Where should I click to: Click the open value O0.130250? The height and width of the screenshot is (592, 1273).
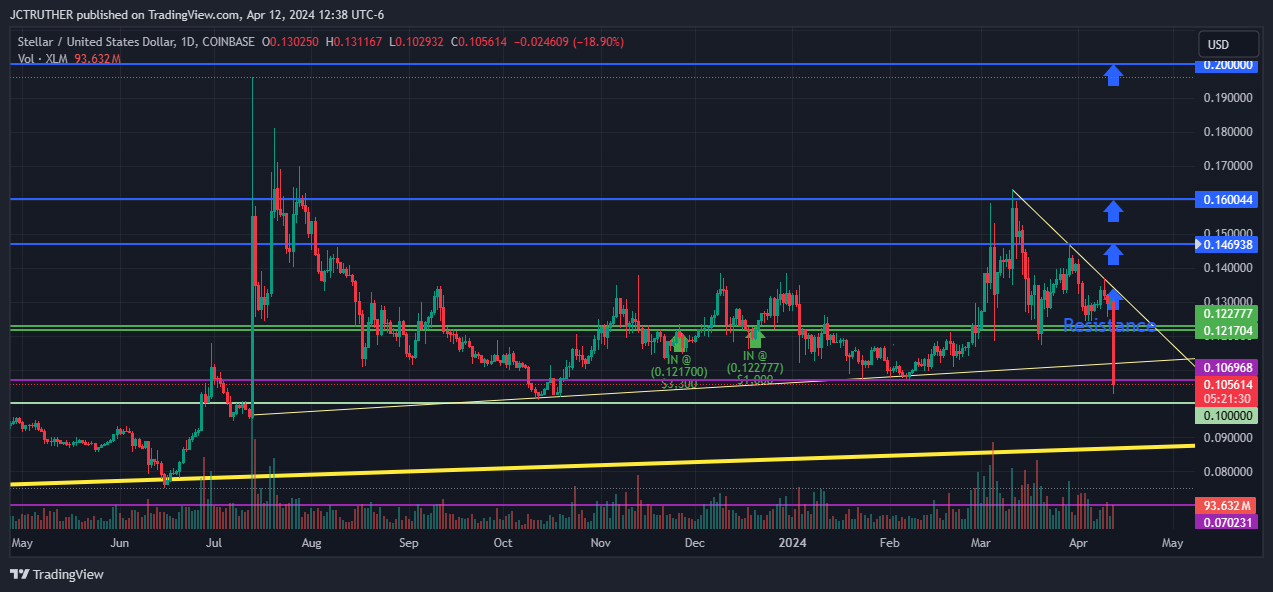click(x=291, y=43)
